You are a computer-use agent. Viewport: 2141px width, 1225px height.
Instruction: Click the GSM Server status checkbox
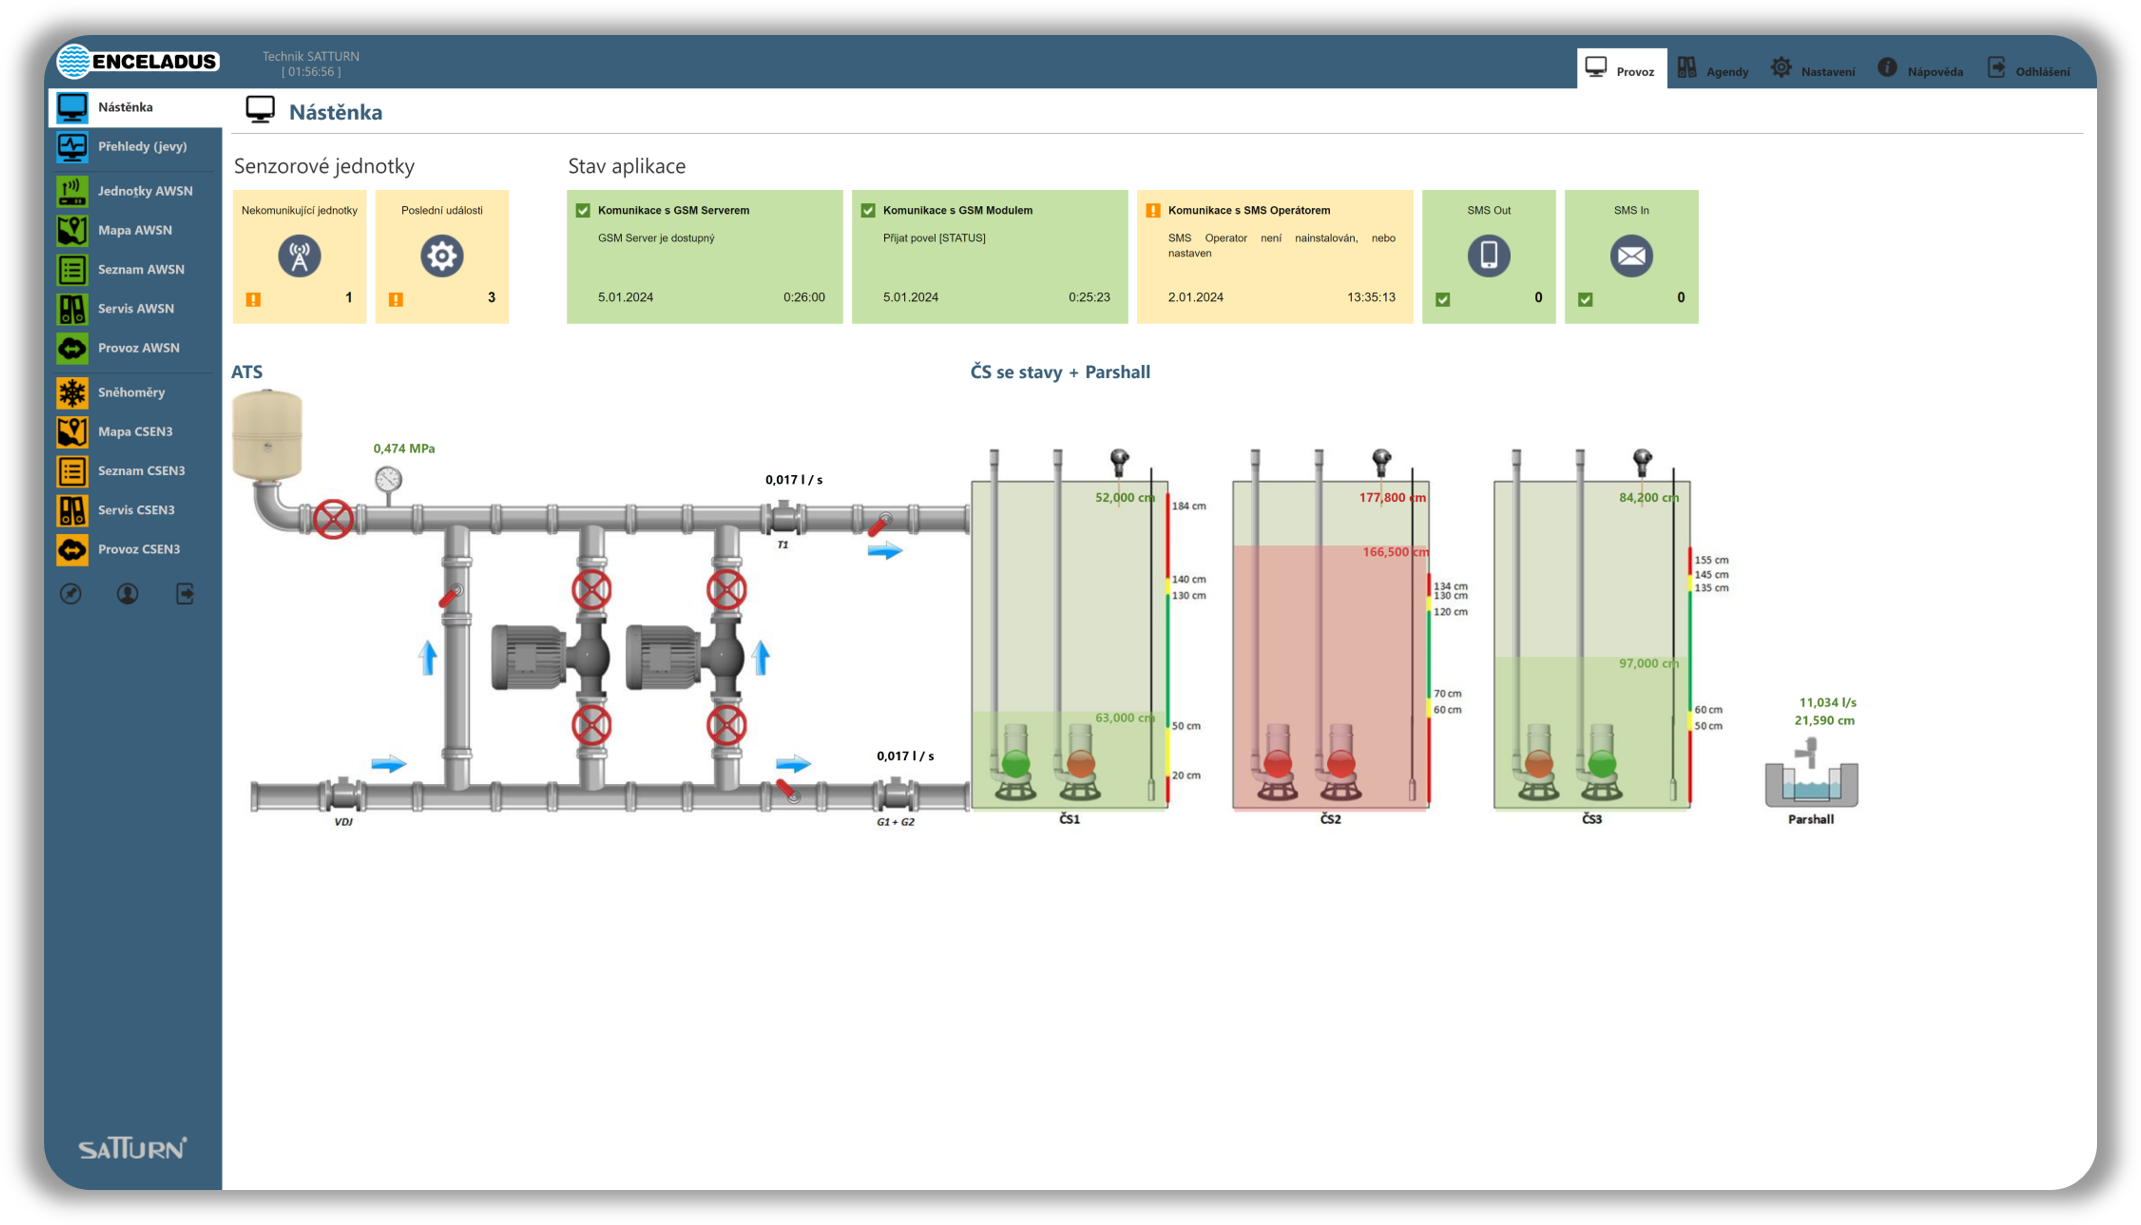pos(583,210)
